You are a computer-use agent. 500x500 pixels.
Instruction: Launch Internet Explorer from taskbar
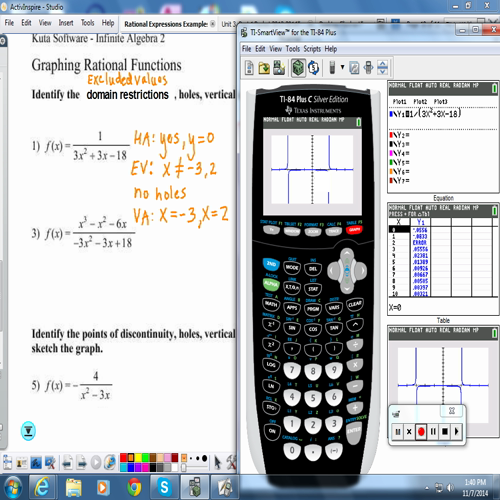pyautogui.click(x=42, y=487)
